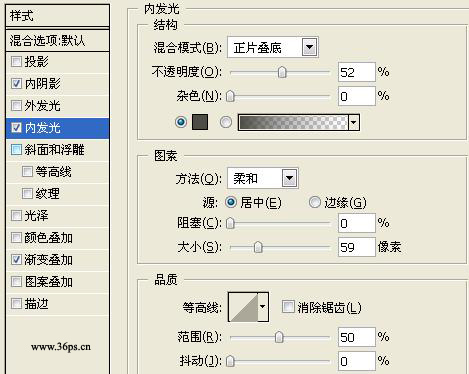
Task: Click the 抖动 jitter slider handle
Action: pos(230,361)
